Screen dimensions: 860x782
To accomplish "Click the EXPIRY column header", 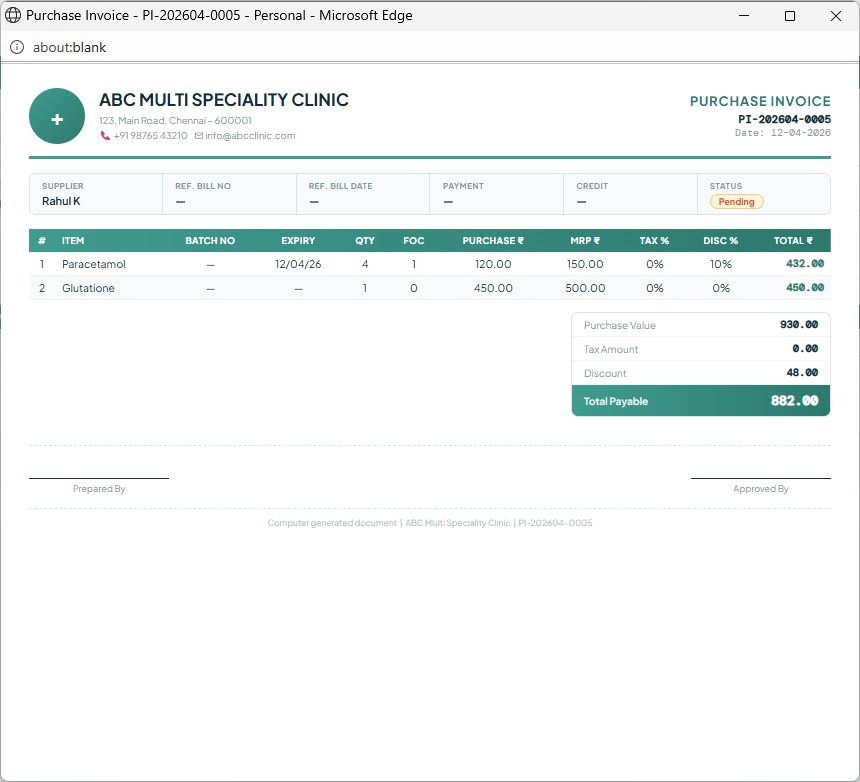I will (298, 241).
